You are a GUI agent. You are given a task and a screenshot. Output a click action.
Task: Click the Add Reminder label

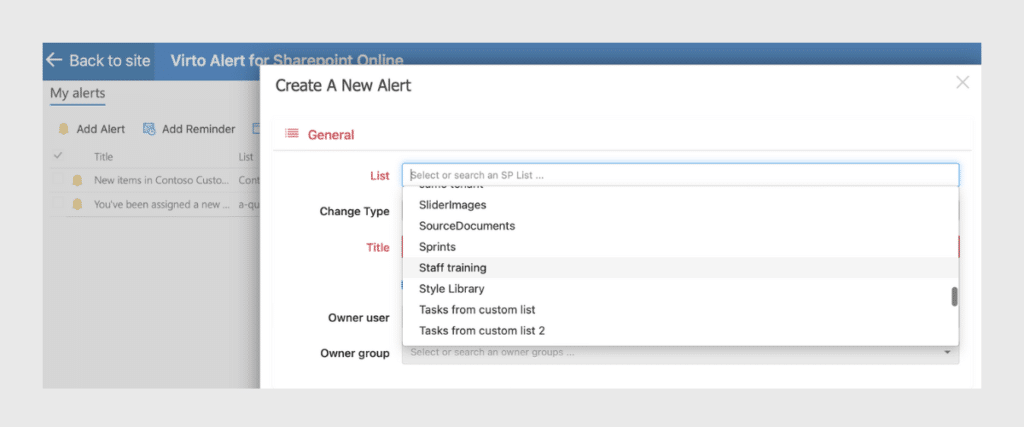point(199,129)
